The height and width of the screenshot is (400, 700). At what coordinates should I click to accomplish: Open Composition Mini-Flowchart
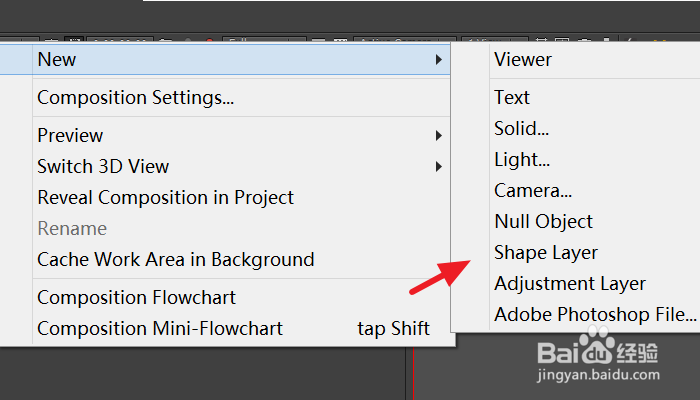(160, 328)
